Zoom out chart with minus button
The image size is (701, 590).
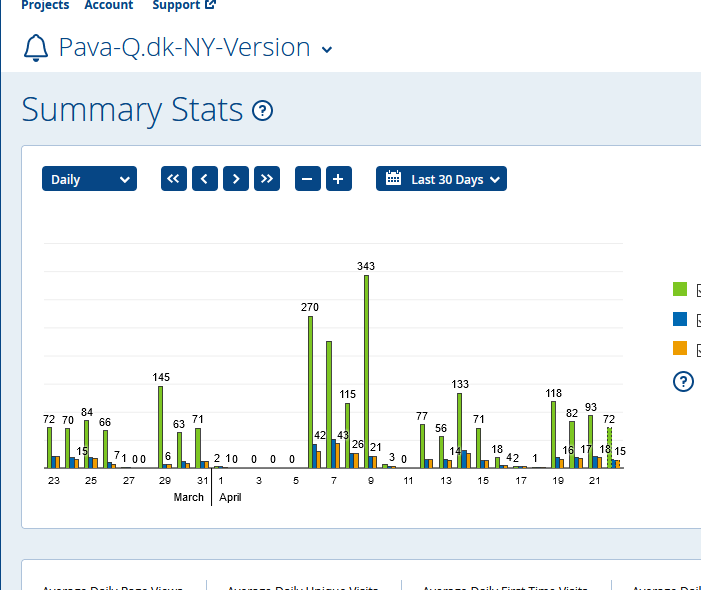(x=308, y=179)
